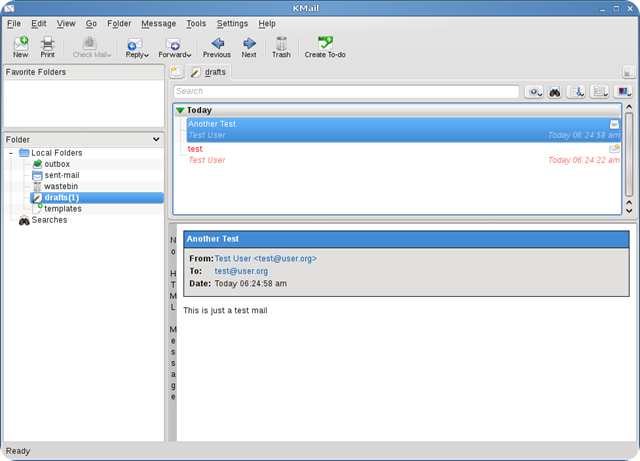
Task: Open the Edit menu
Action: [39, 24]
